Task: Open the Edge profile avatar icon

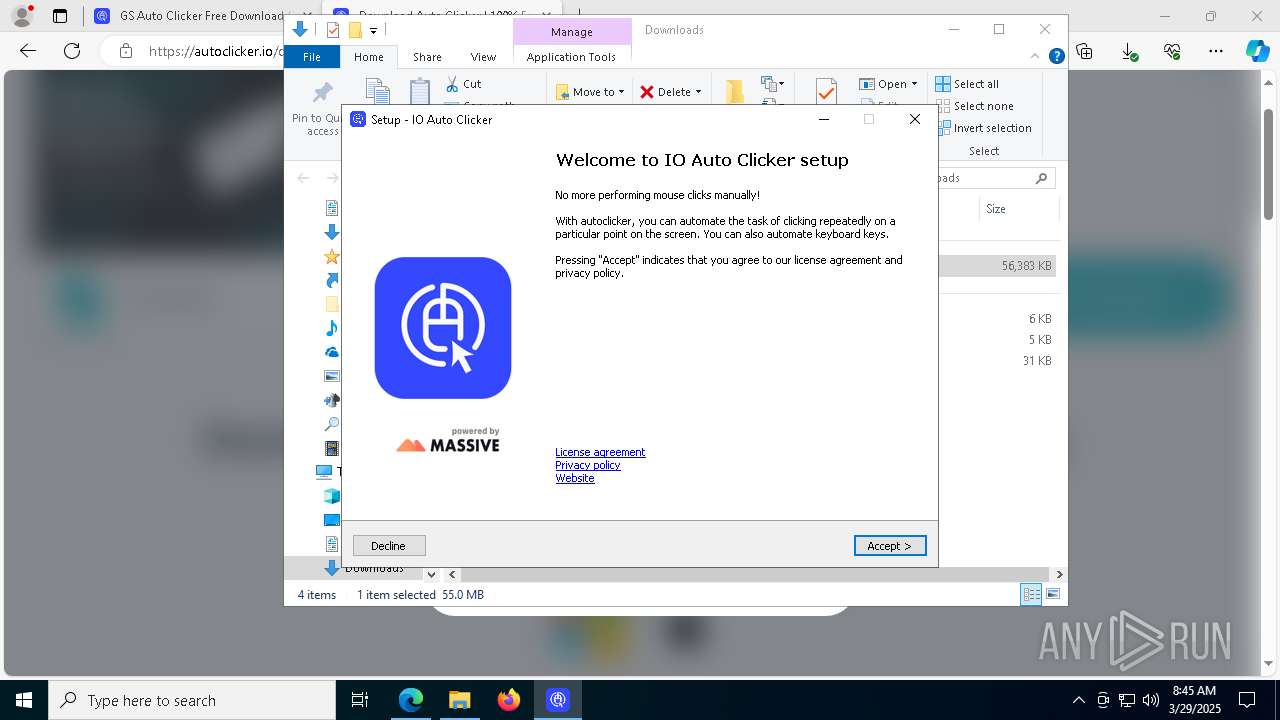Action: point(22,16)
